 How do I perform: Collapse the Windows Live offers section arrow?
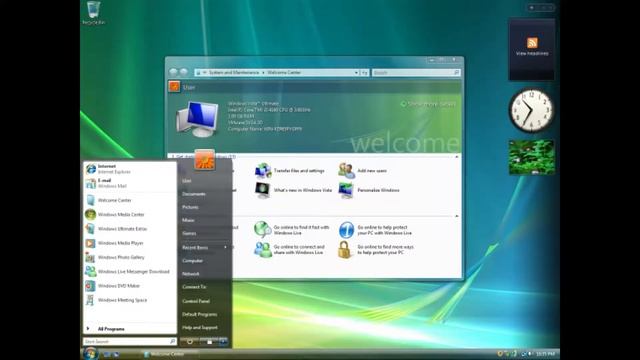(x=457, y=216)
